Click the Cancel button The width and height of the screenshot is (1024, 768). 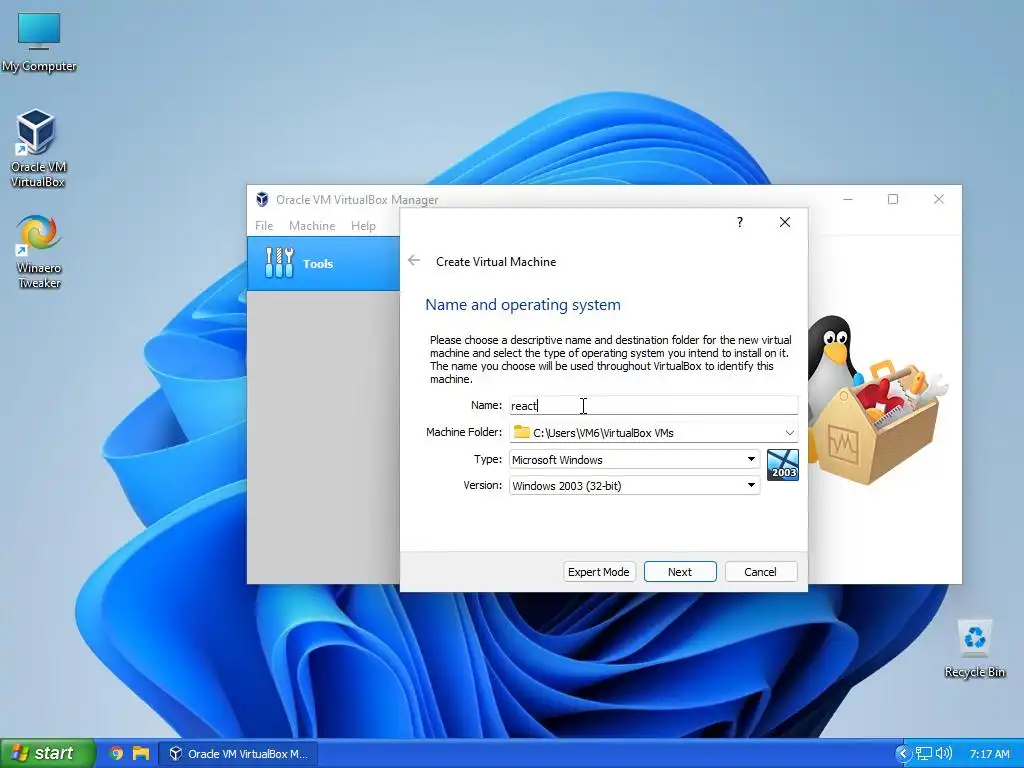[760, 571]
